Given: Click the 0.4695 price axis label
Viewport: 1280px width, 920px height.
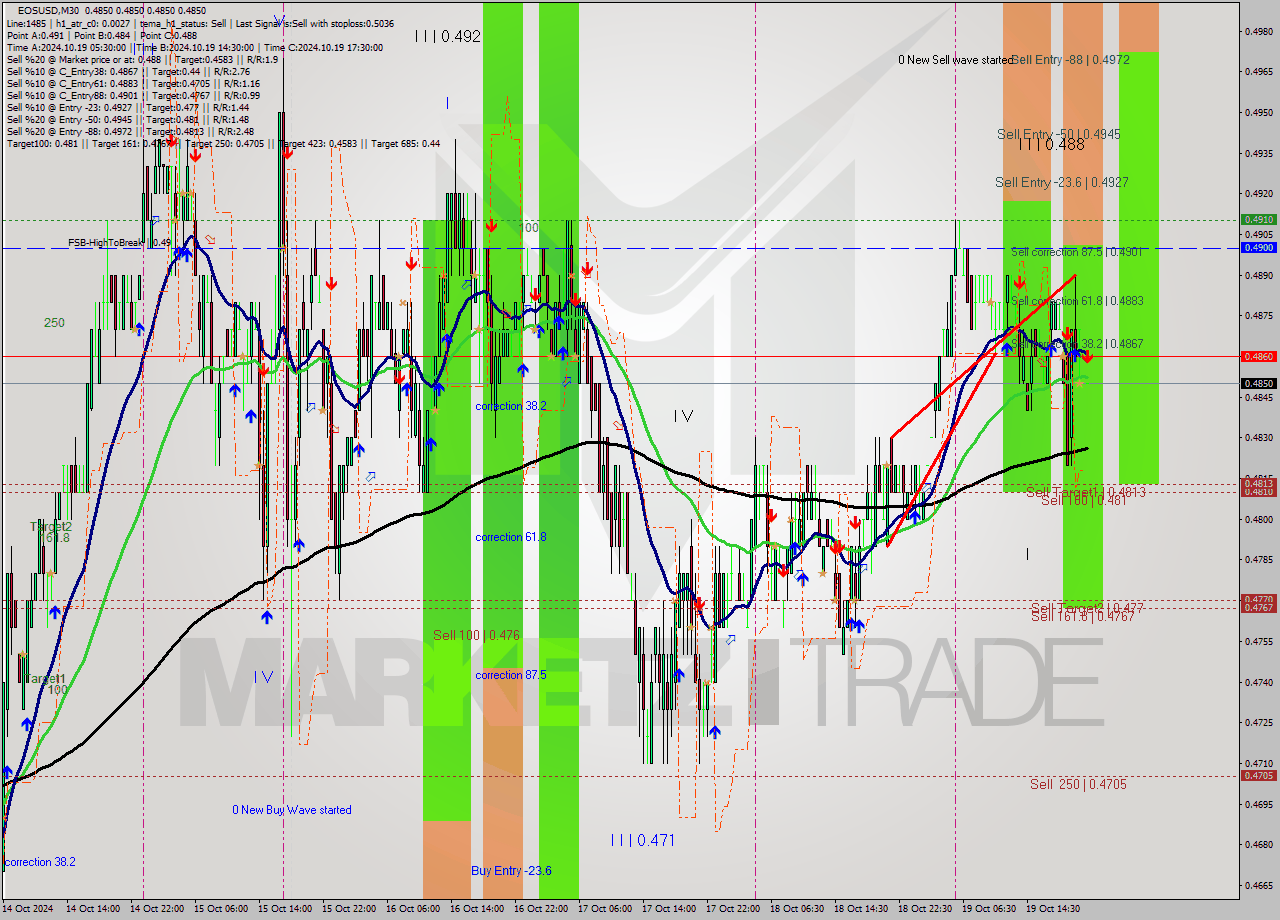Looking at the screenshot, I should click(x=1259, y=803).
